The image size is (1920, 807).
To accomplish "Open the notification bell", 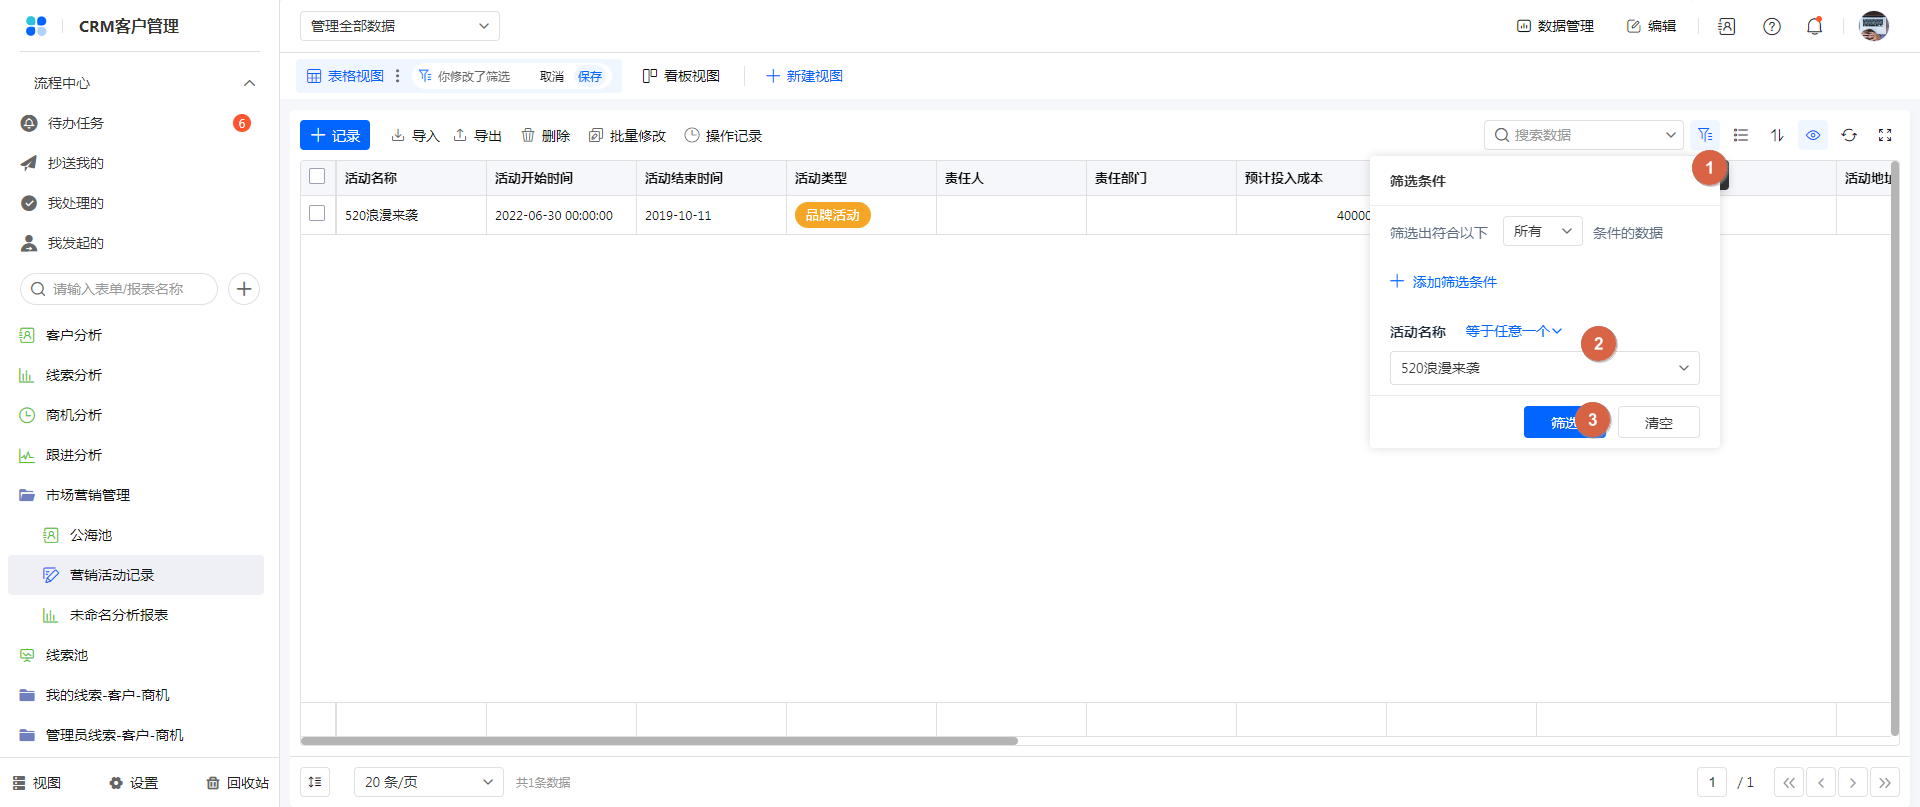I will [x=1814, y=27].
